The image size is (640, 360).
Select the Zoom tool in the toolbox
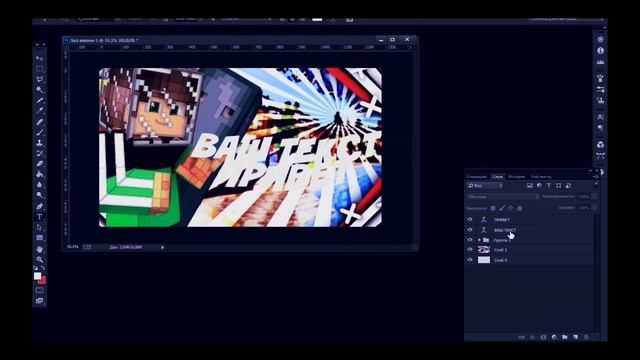[40, 260]
